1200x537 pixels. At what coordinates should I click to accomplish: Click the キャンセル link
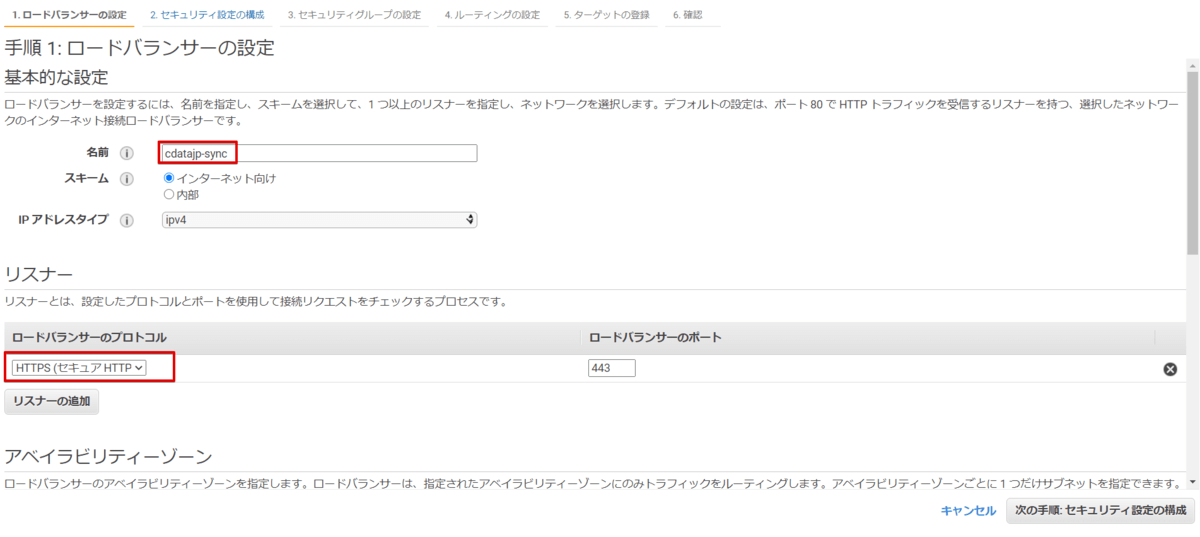point(968,511)
